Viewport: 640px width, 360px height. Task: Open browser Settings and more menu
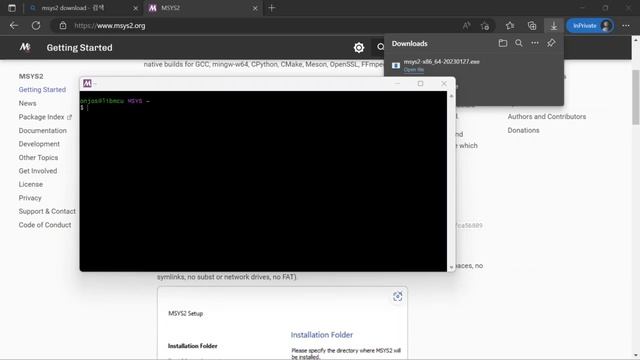[x=626, y=26]
